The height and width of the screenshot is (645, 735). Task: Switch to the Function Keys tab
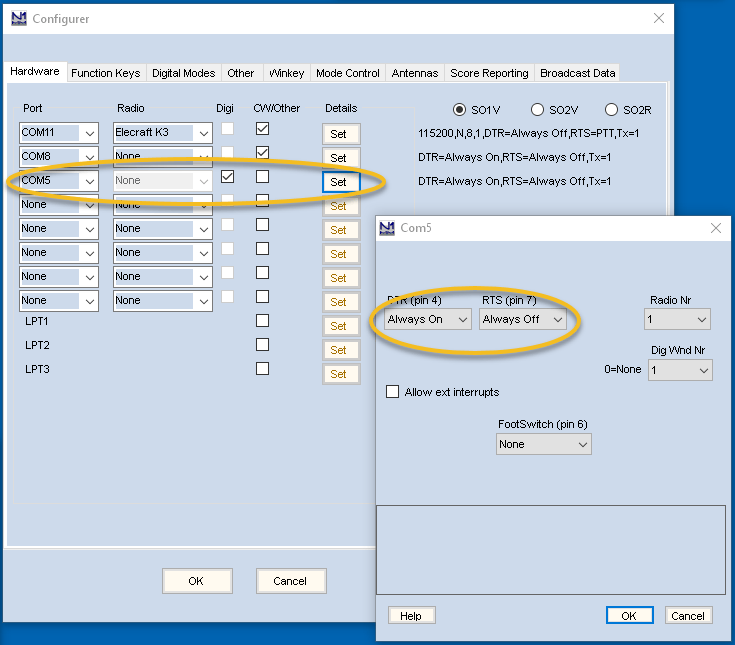pyautogui.click(x=105, y=73)
